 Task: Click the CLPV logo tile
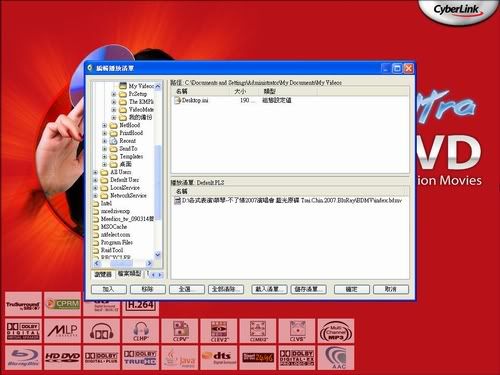pyautogui.click(x=180, y=331)
